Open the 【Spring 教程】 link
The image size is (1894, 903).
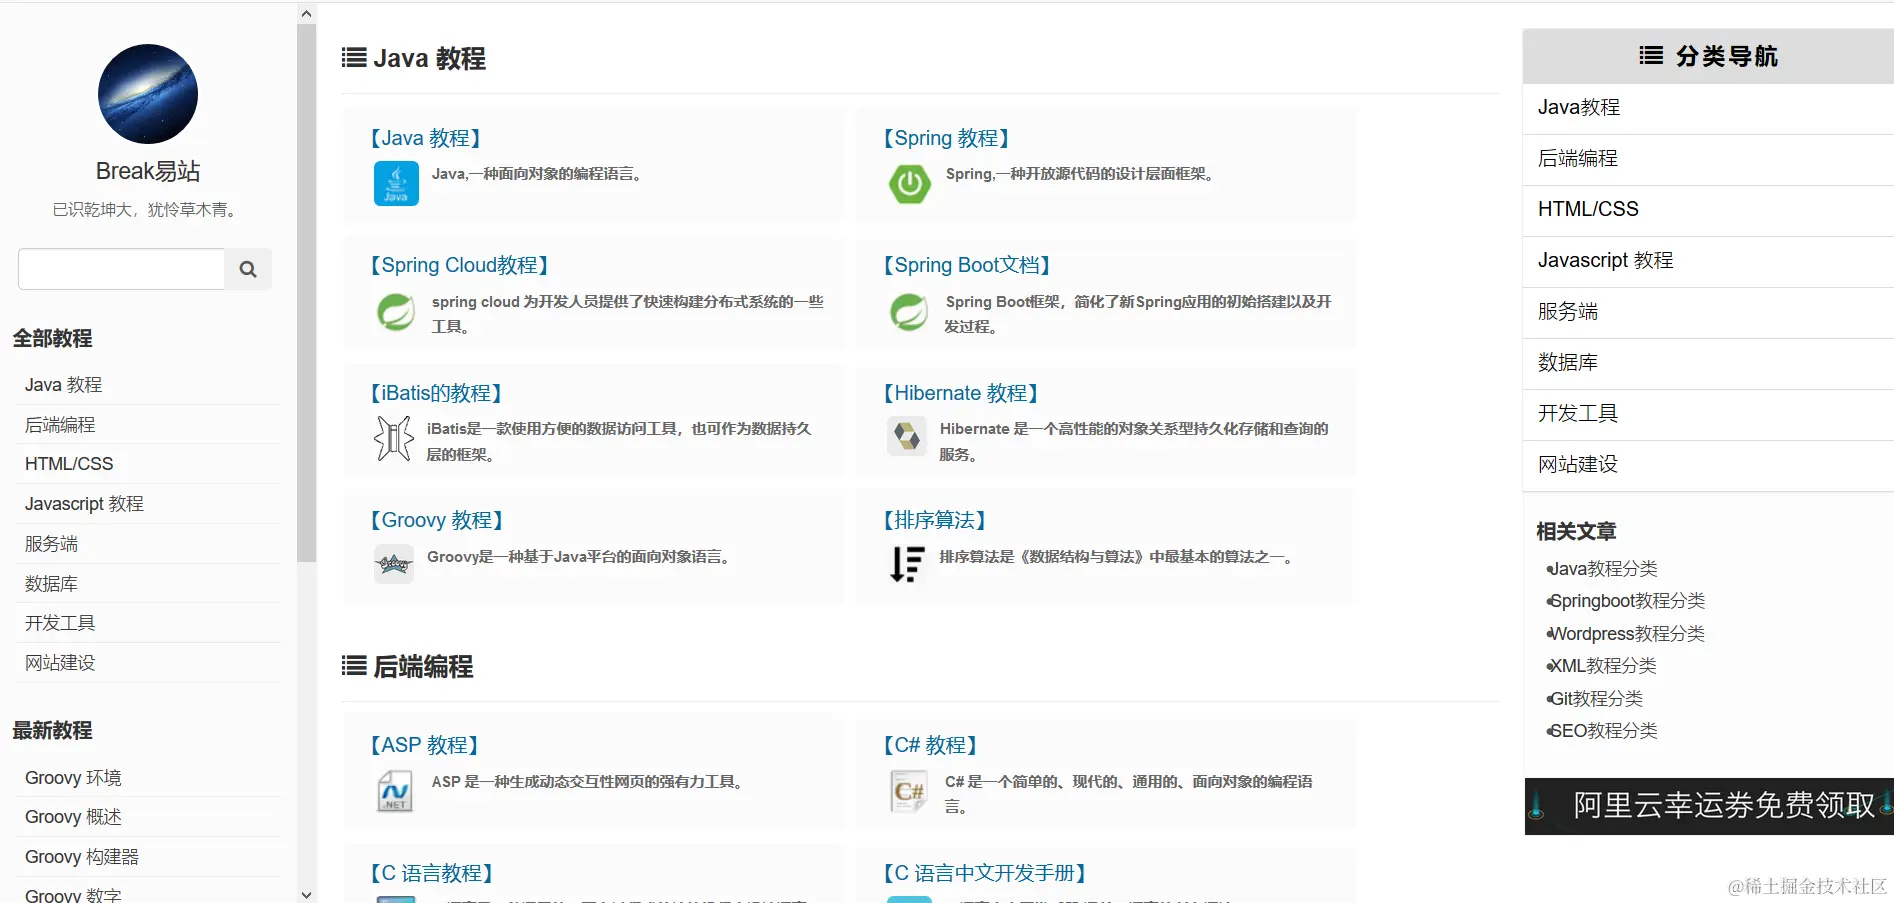[x=945, y=138]
